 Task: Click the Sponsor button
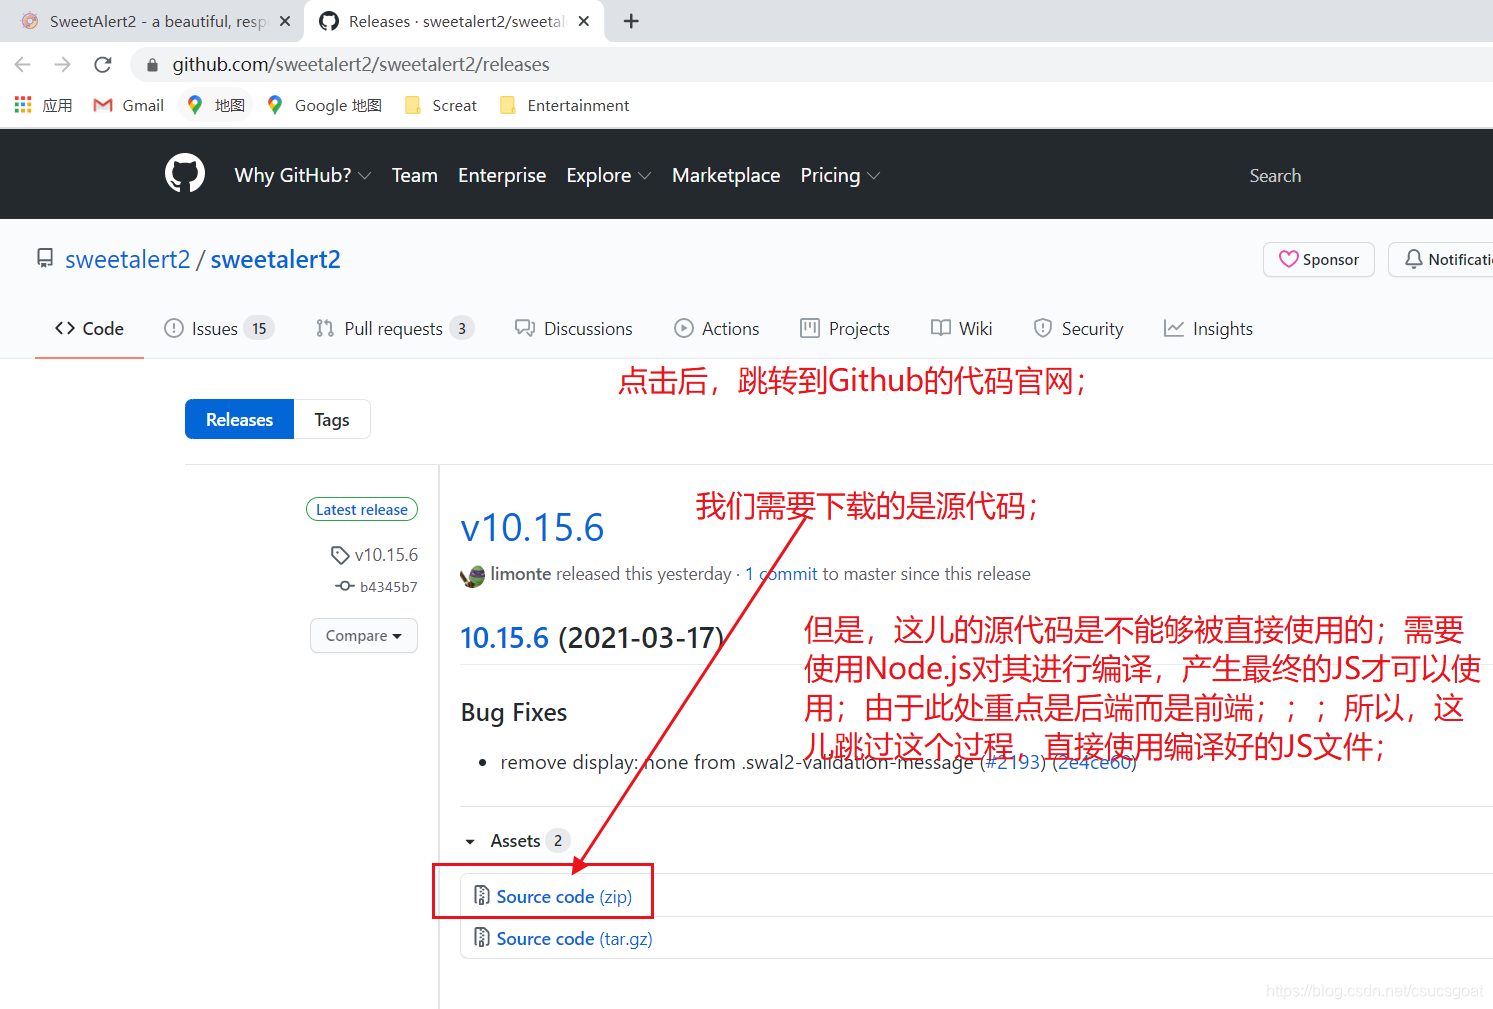pos(1318,259)
